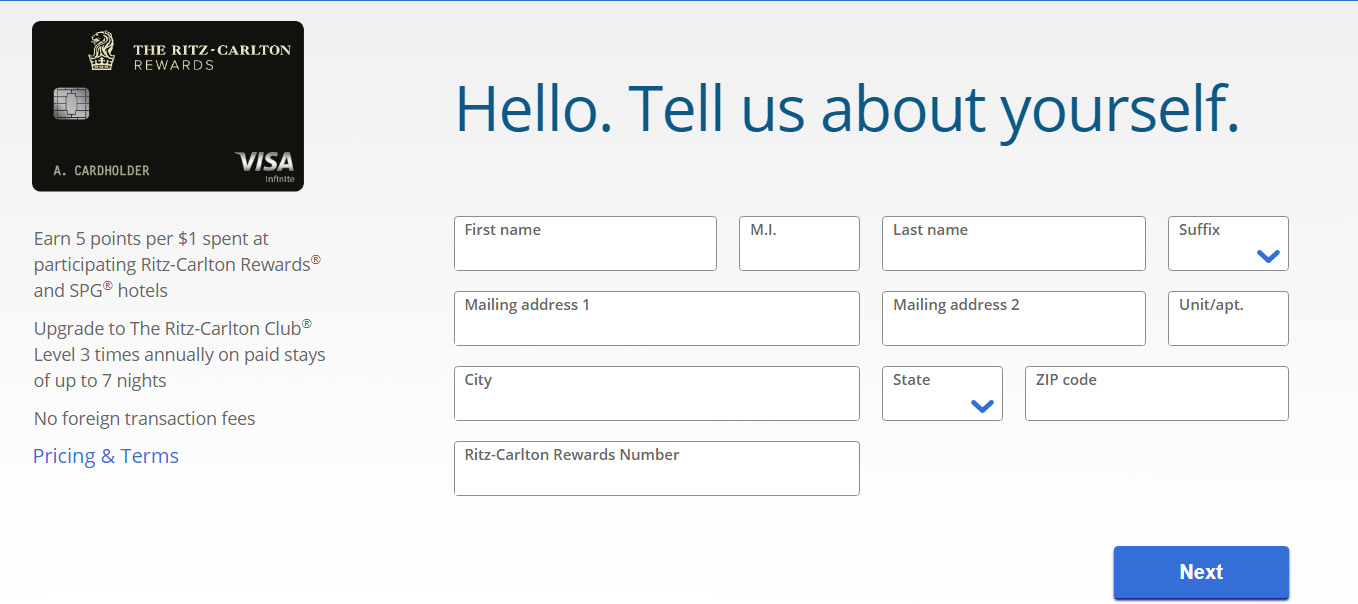Viewport: 1358px width, 604px height.
Task: Click the card's chip icon
Action: [71, 104]
